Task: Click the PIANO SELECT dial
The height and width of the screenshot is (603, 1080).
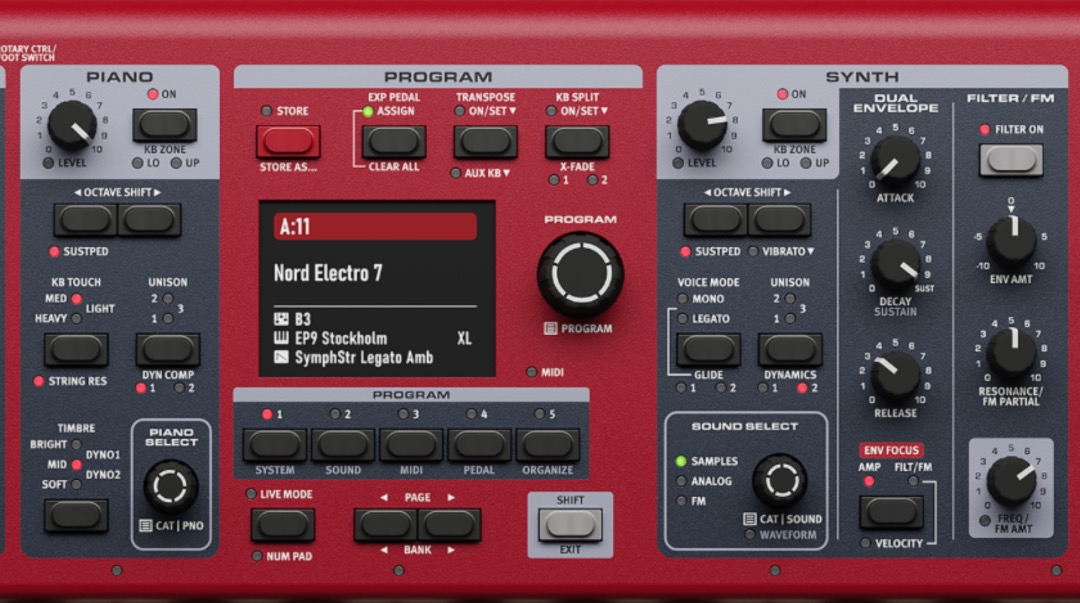Action: click(171, 487)
